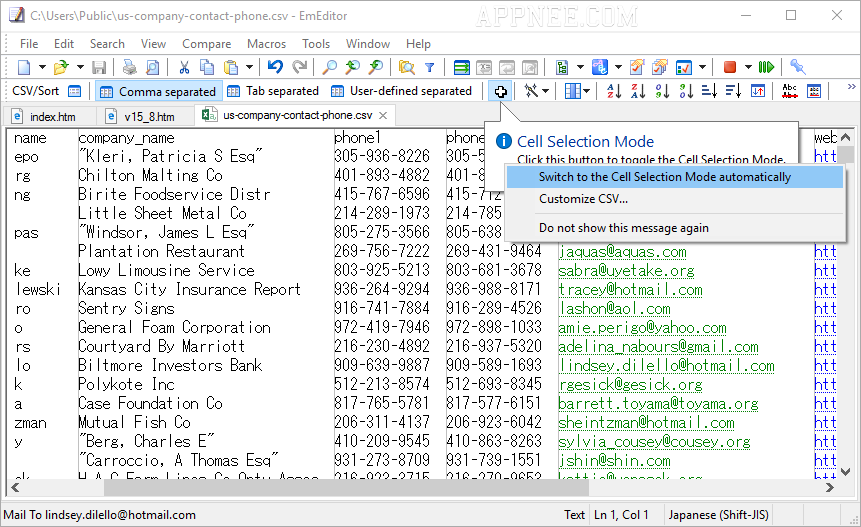861x527 pixels.
Task: Expand the record macro dropdown arrow
Action: click(748, 67)
